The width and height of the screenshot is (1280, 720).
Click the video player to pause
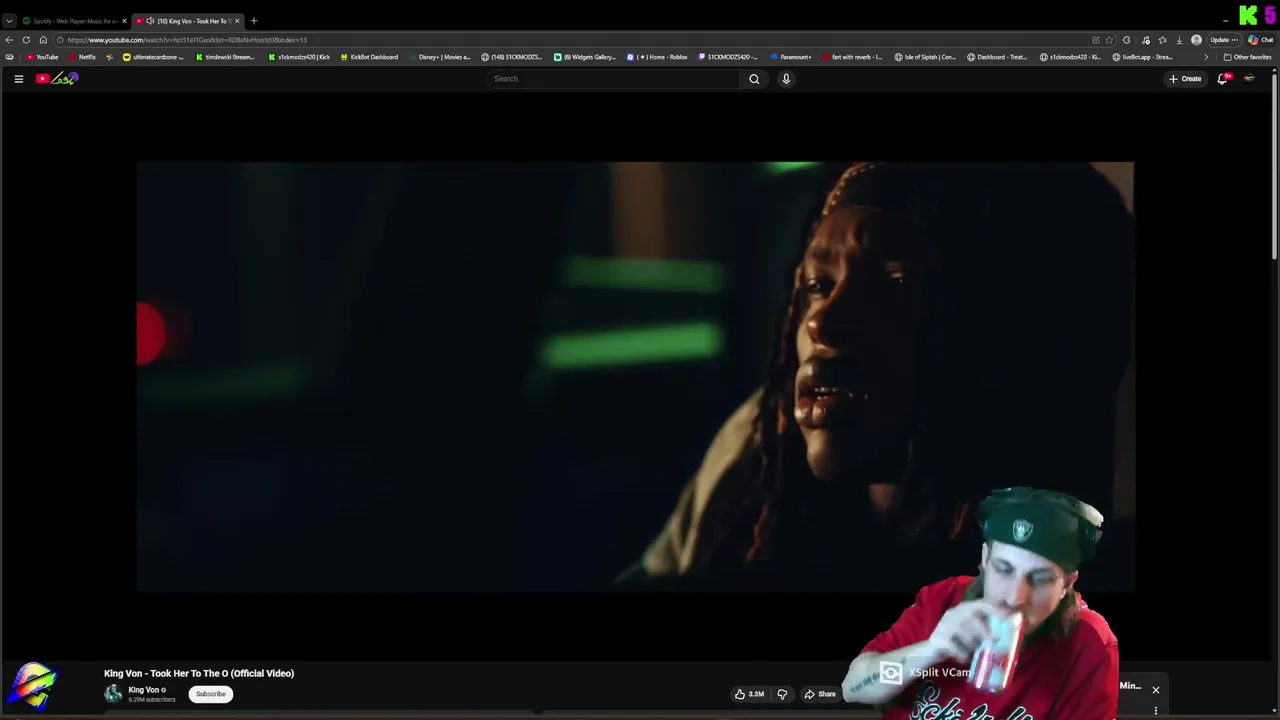(635, 376)
